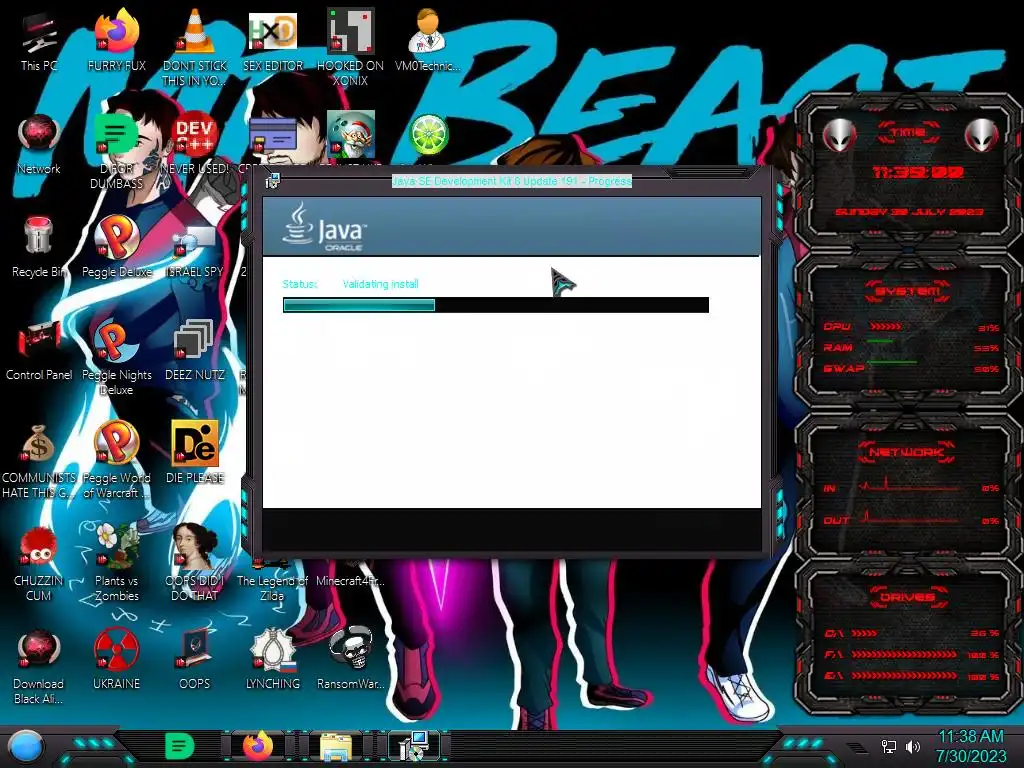Open File Explorer from the taskbar

(x=336, y=747)
